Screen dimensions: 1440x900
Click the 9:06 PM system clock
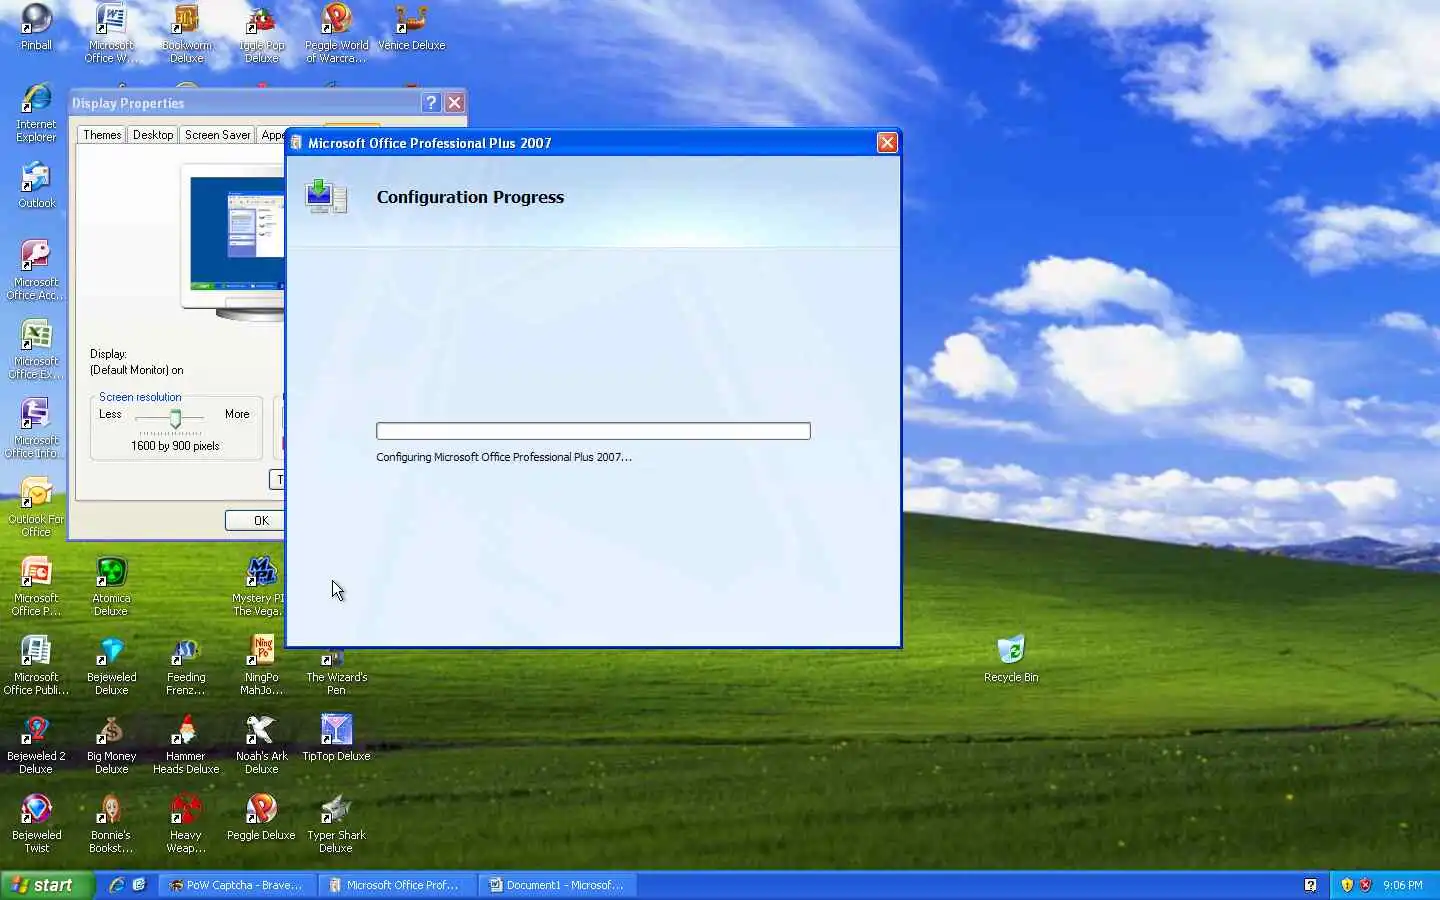1402,885
